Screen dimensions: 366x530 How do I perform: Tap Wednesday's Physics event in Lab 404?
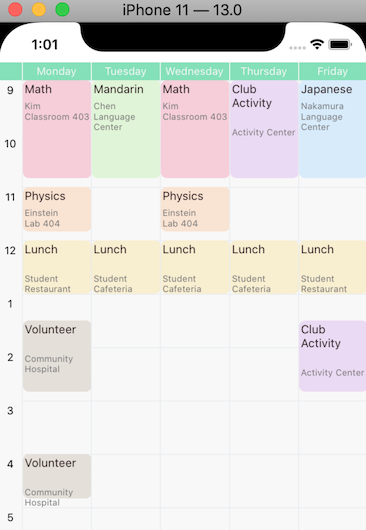tap(195, 210)
